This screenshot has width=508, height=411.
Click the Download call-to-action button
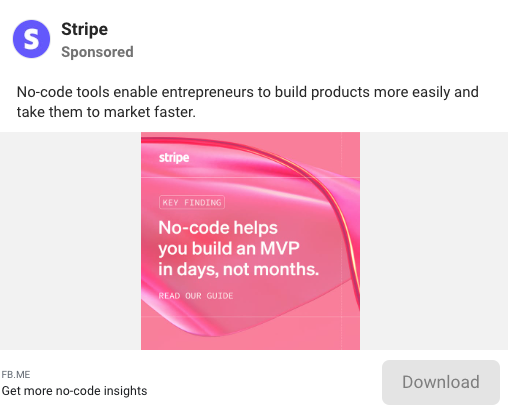(x=441, y=382)
